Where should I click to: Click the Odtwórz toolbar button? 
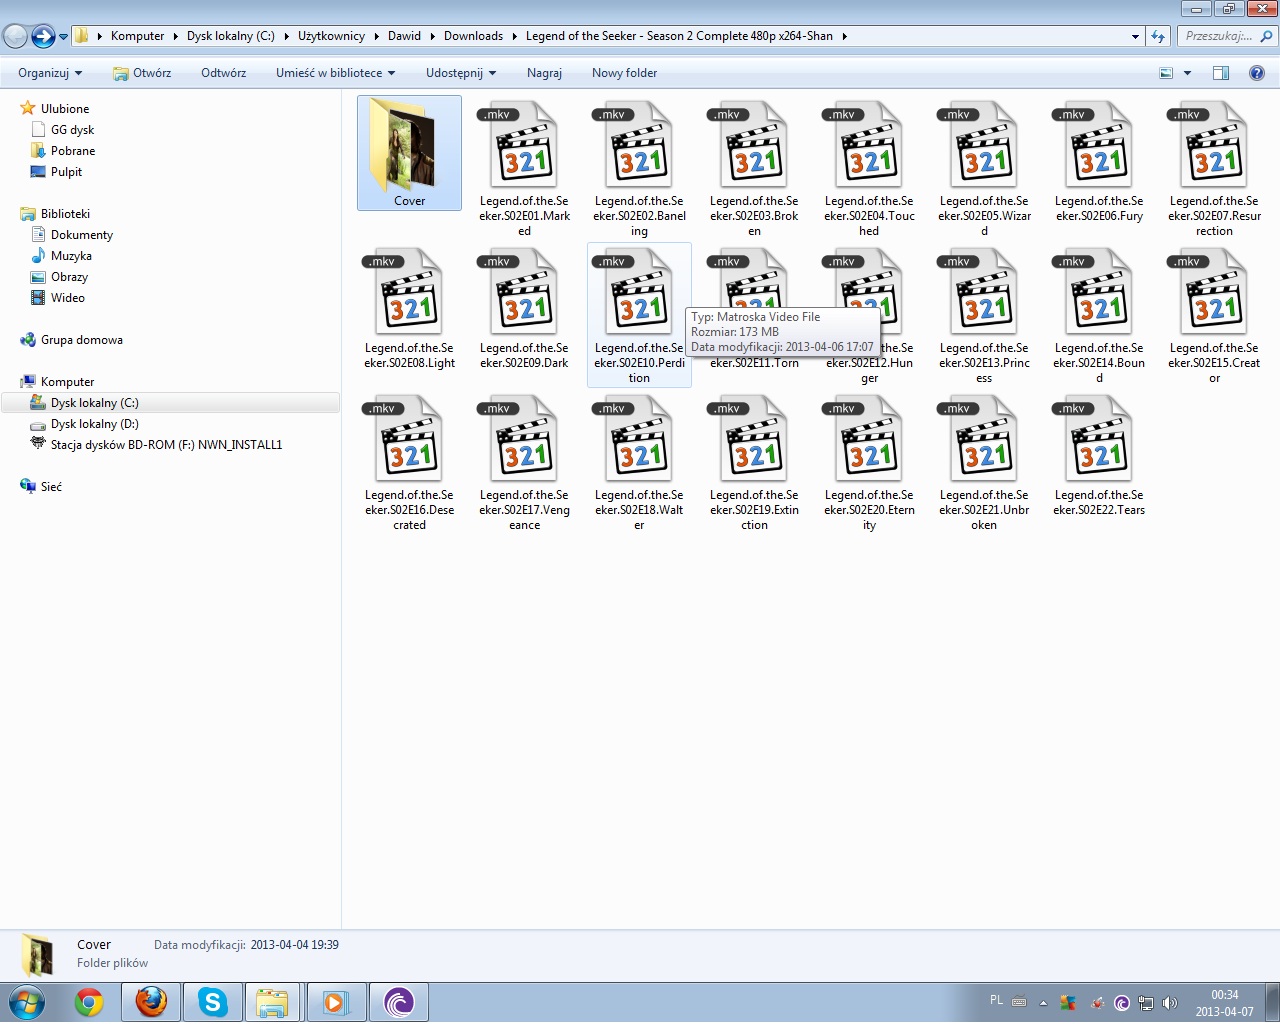click(x=223, y=73)
